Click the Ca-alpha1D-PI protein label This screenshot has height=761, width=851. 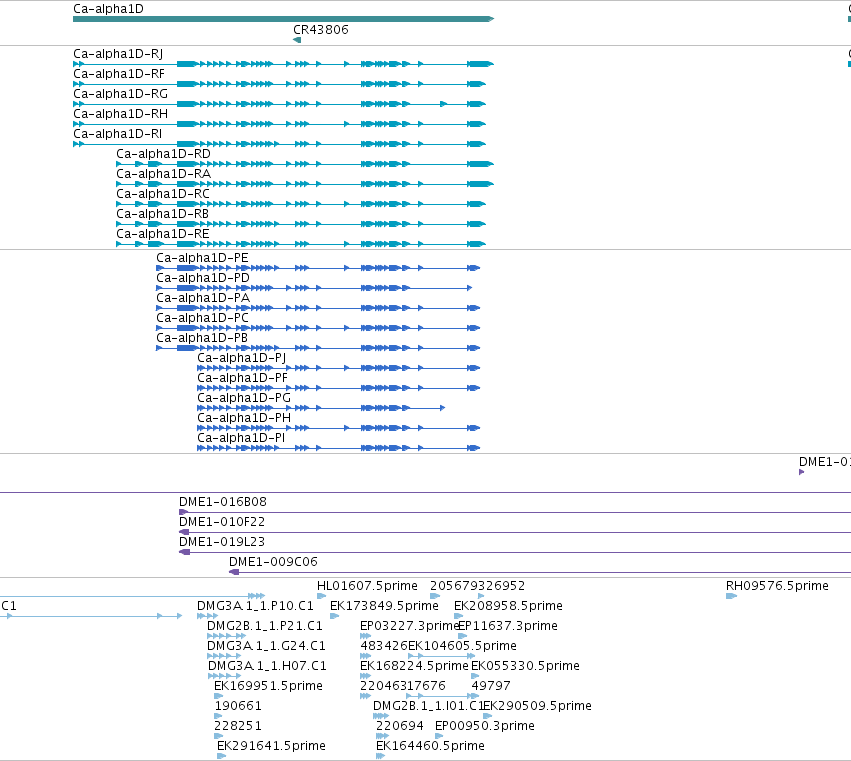click(x=241, y=439)
